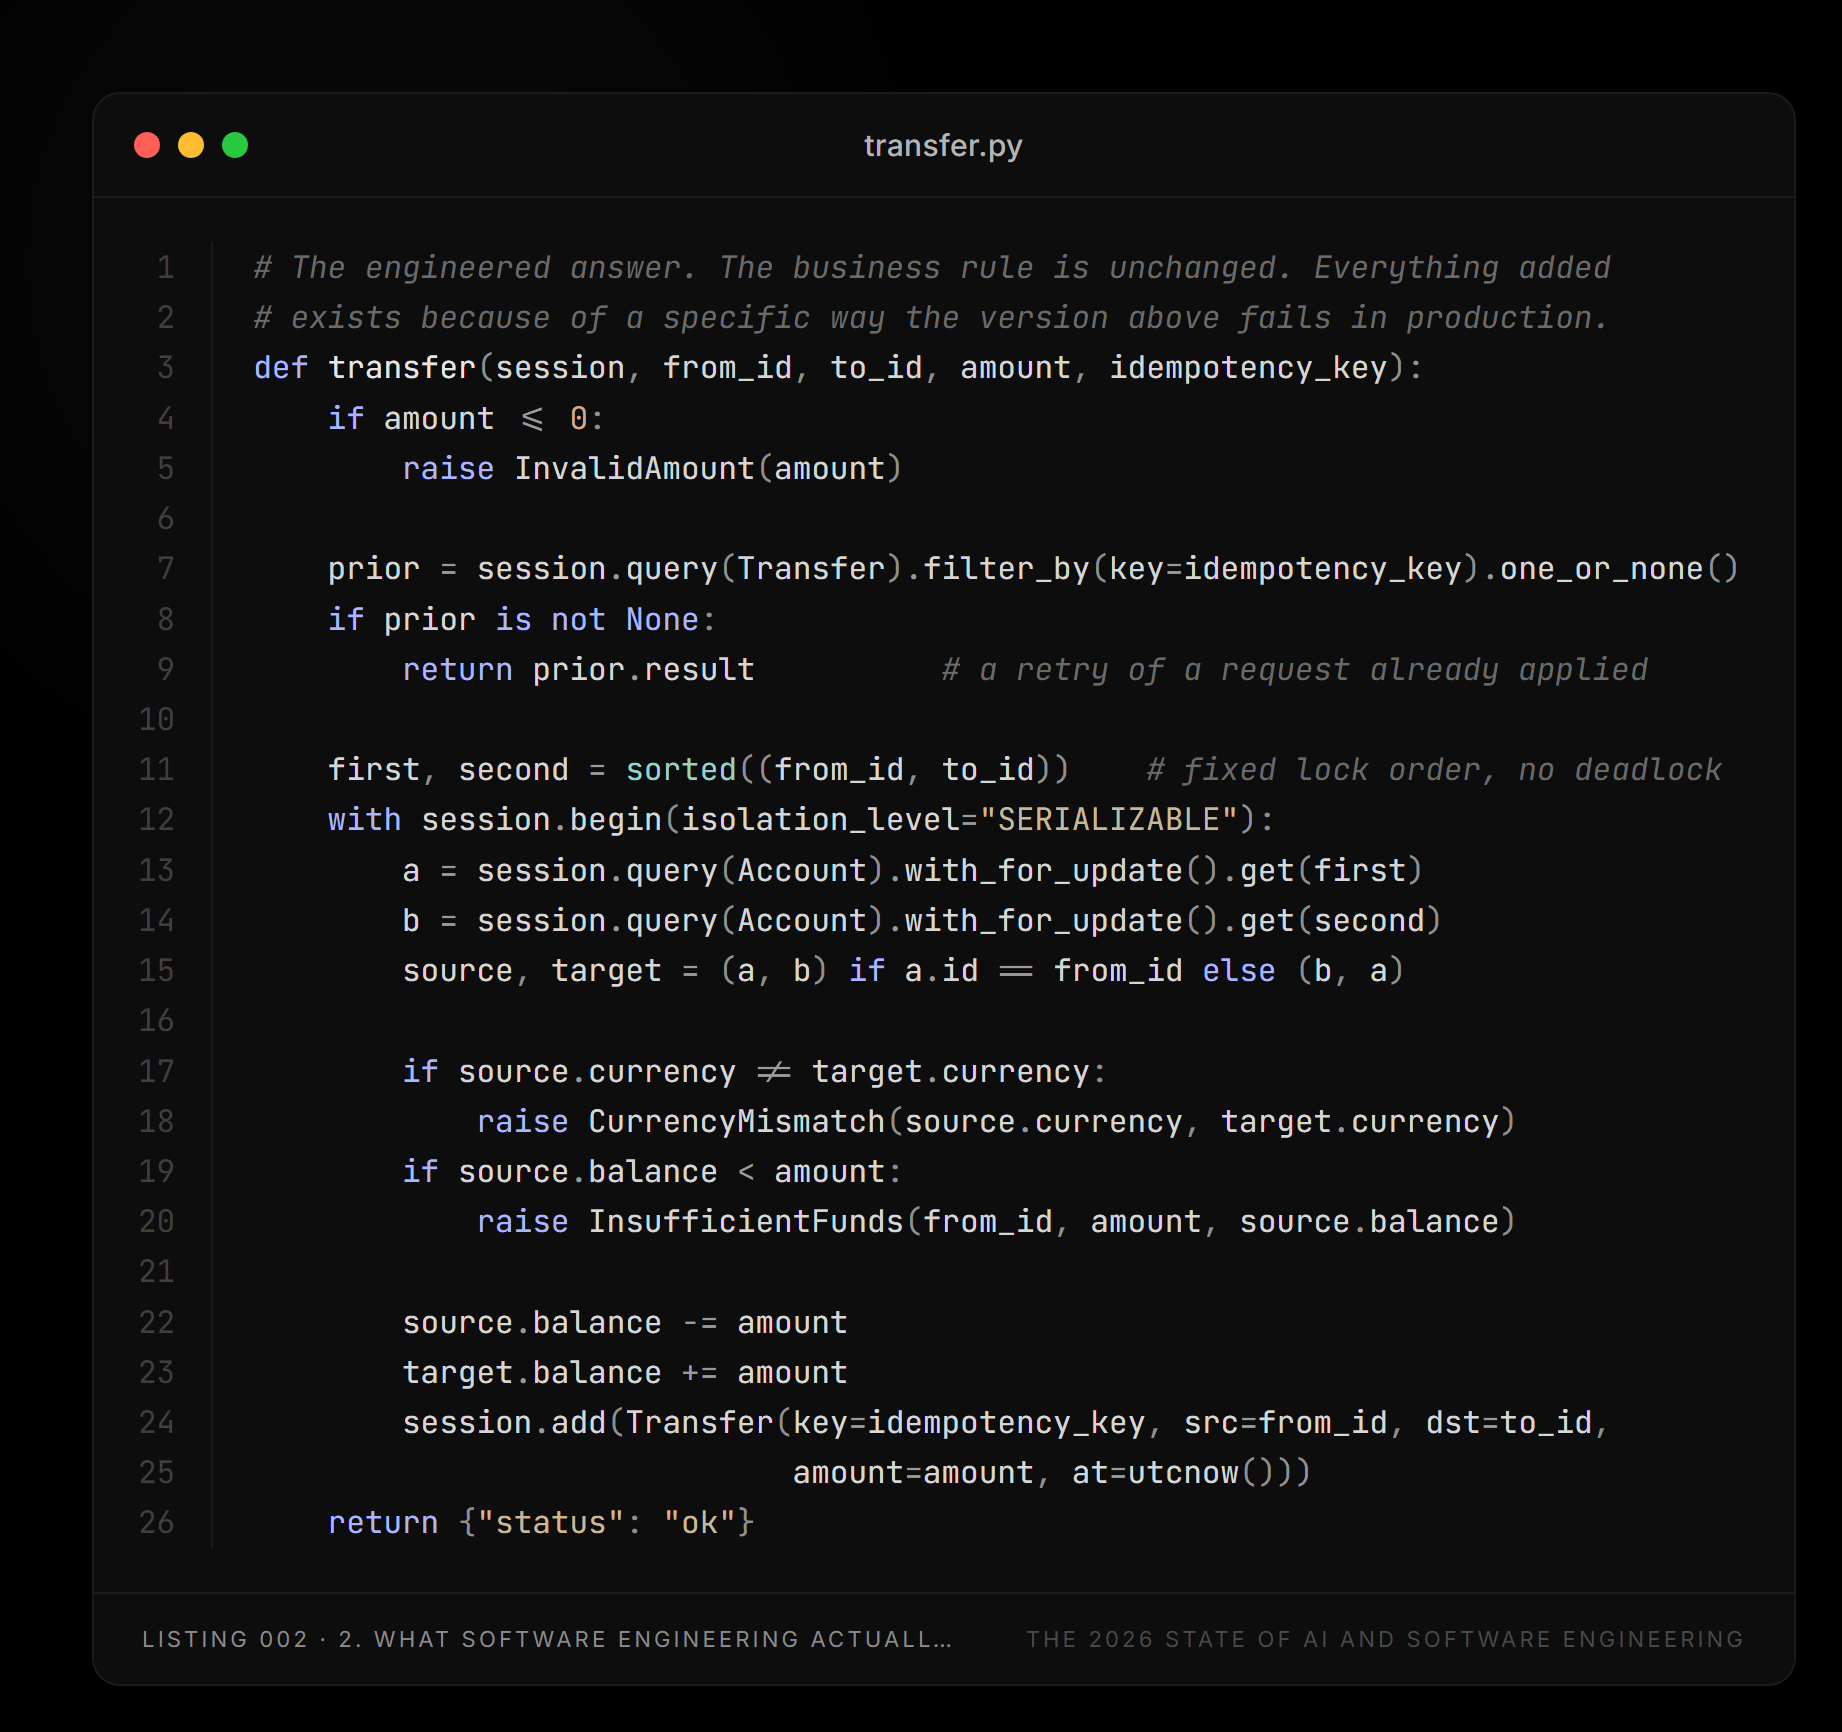Click the 'transfer' function name
The image size is (1842, 1732).
click(402, 368)
